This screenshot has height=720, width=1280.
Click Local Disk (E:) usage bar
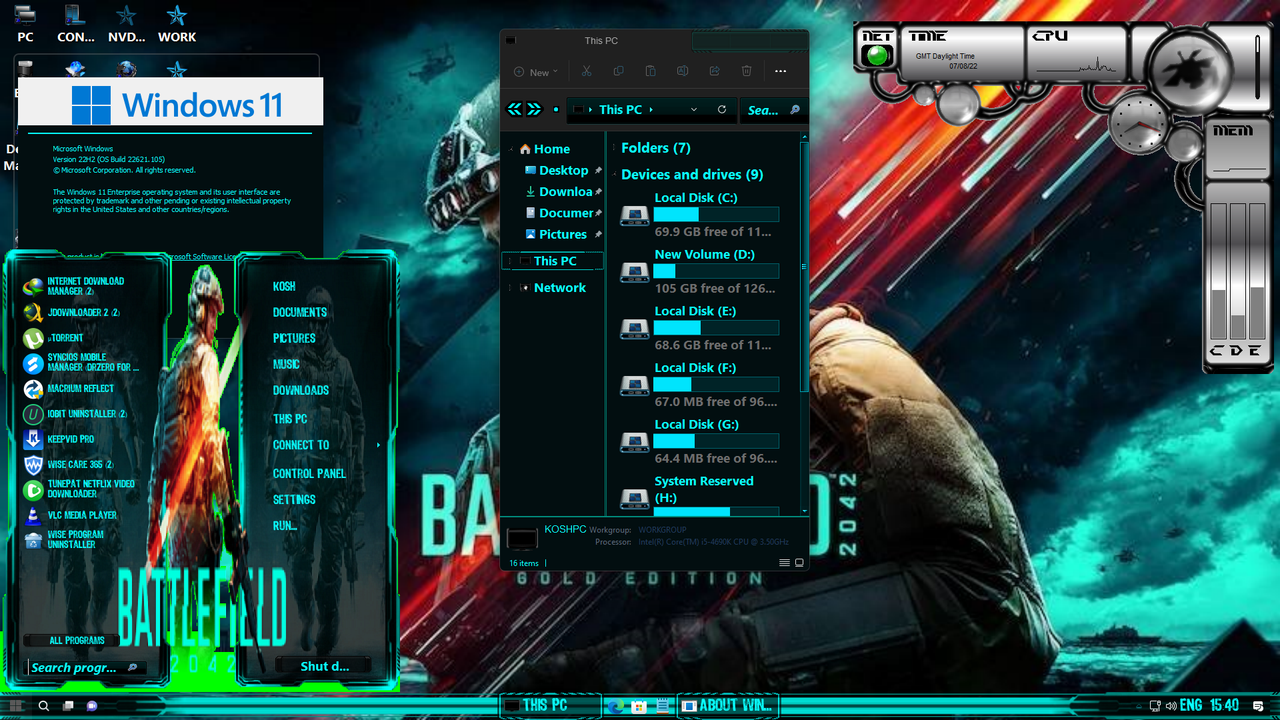716,328
